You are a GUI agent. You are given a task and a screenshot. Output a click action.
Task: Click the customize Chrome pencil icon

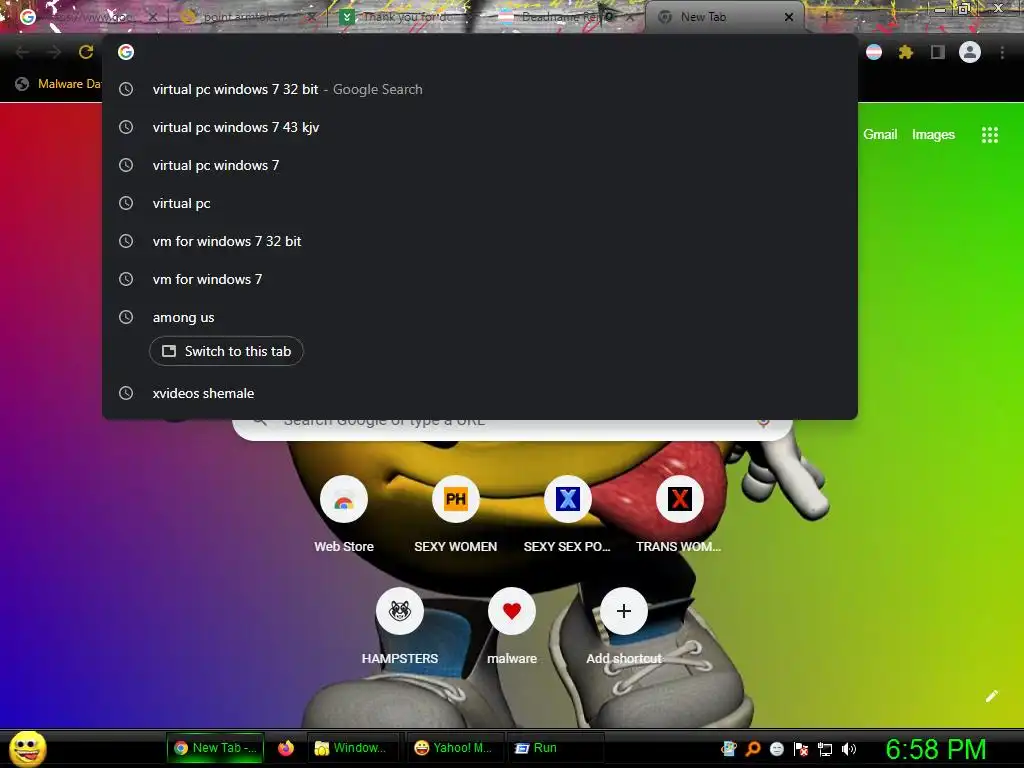pyautogui.click(x=991, y=696)
